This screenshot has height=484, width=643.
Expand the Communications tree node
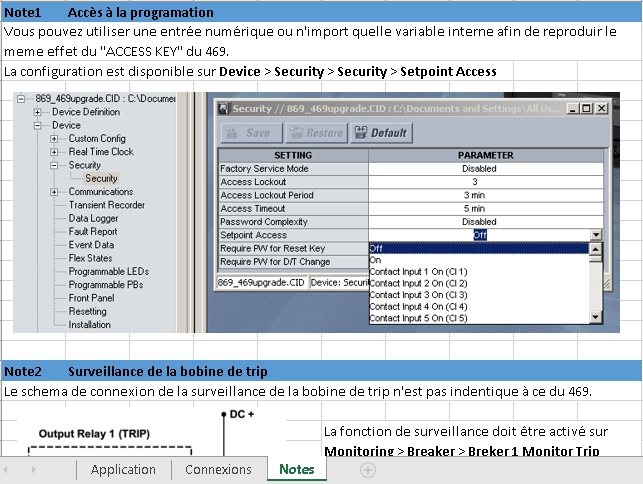[54, 192]
